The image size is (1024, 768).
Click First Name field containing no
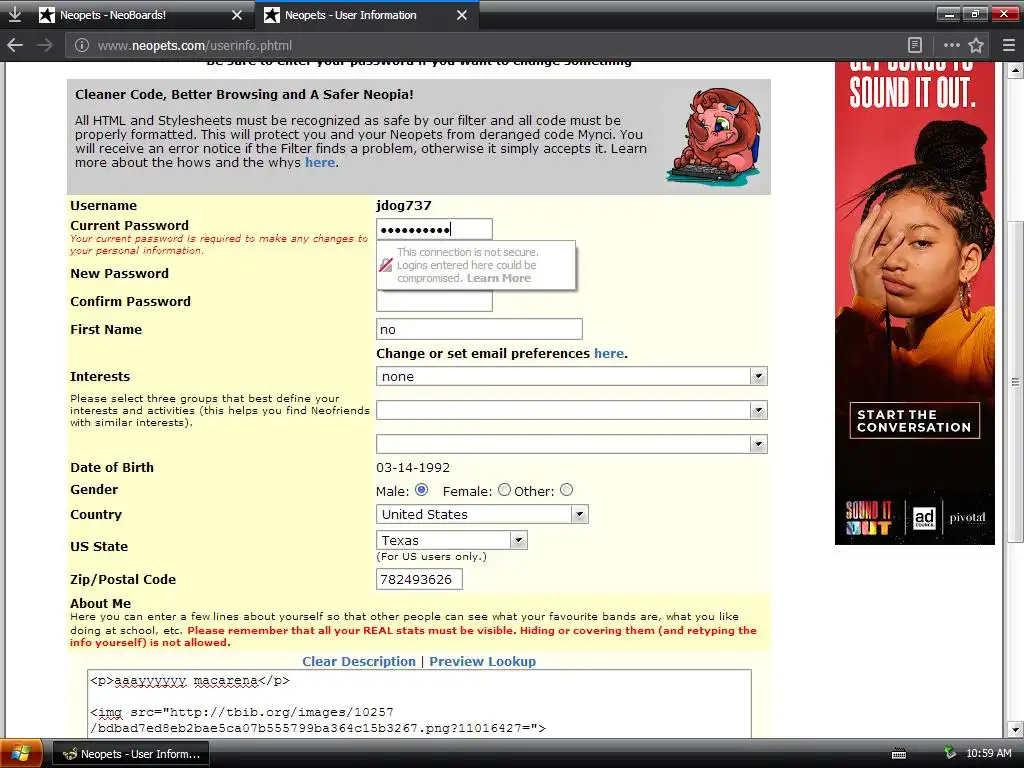tap(479, 329)
